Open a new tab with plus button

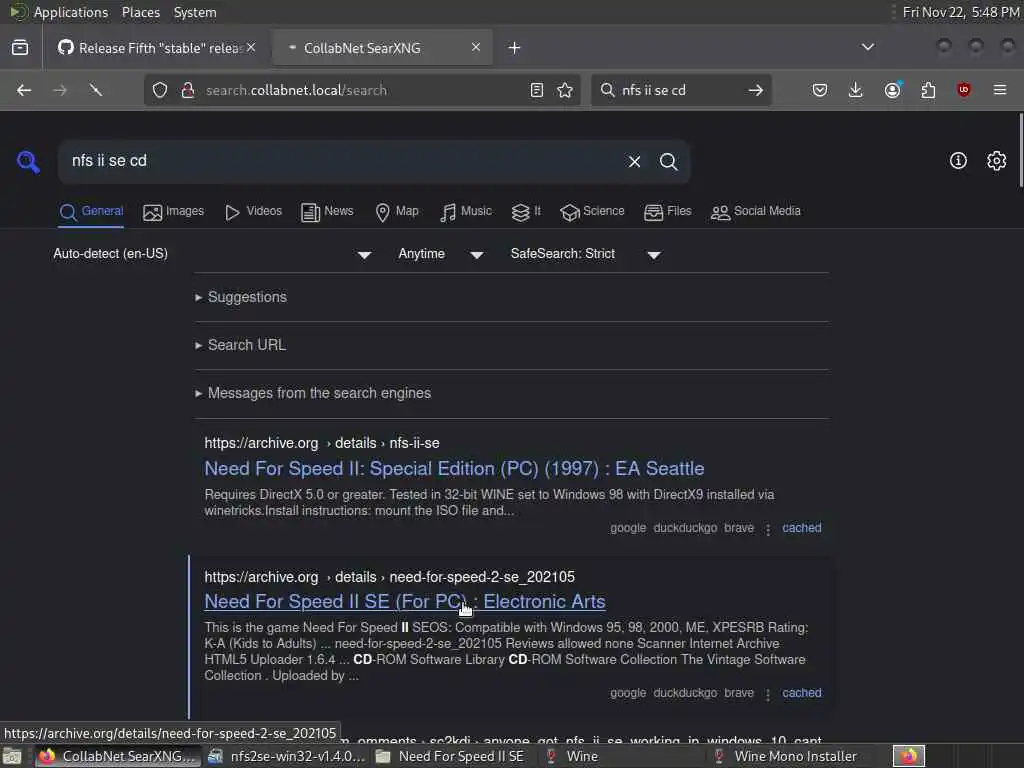click(x=515, y=48)
